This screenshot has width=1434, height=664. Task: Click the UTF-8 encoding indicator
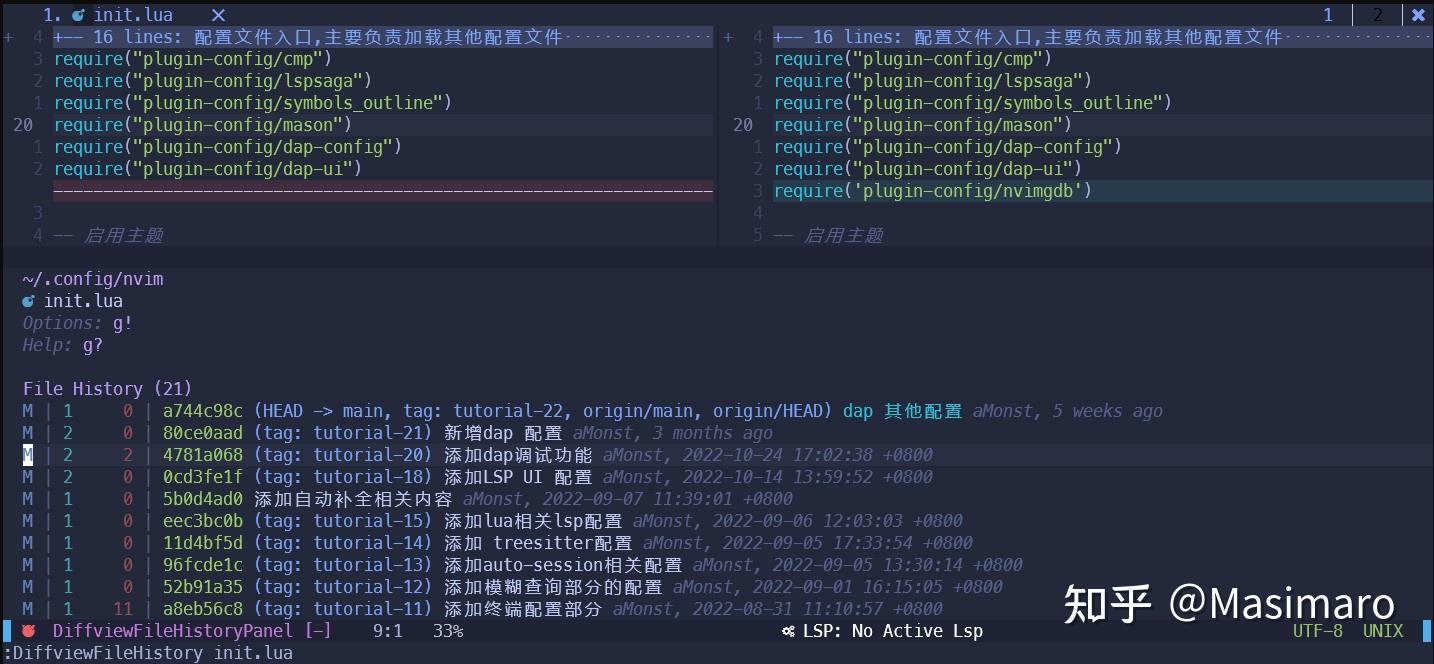pyautogui.click(x=1317, y=630)
